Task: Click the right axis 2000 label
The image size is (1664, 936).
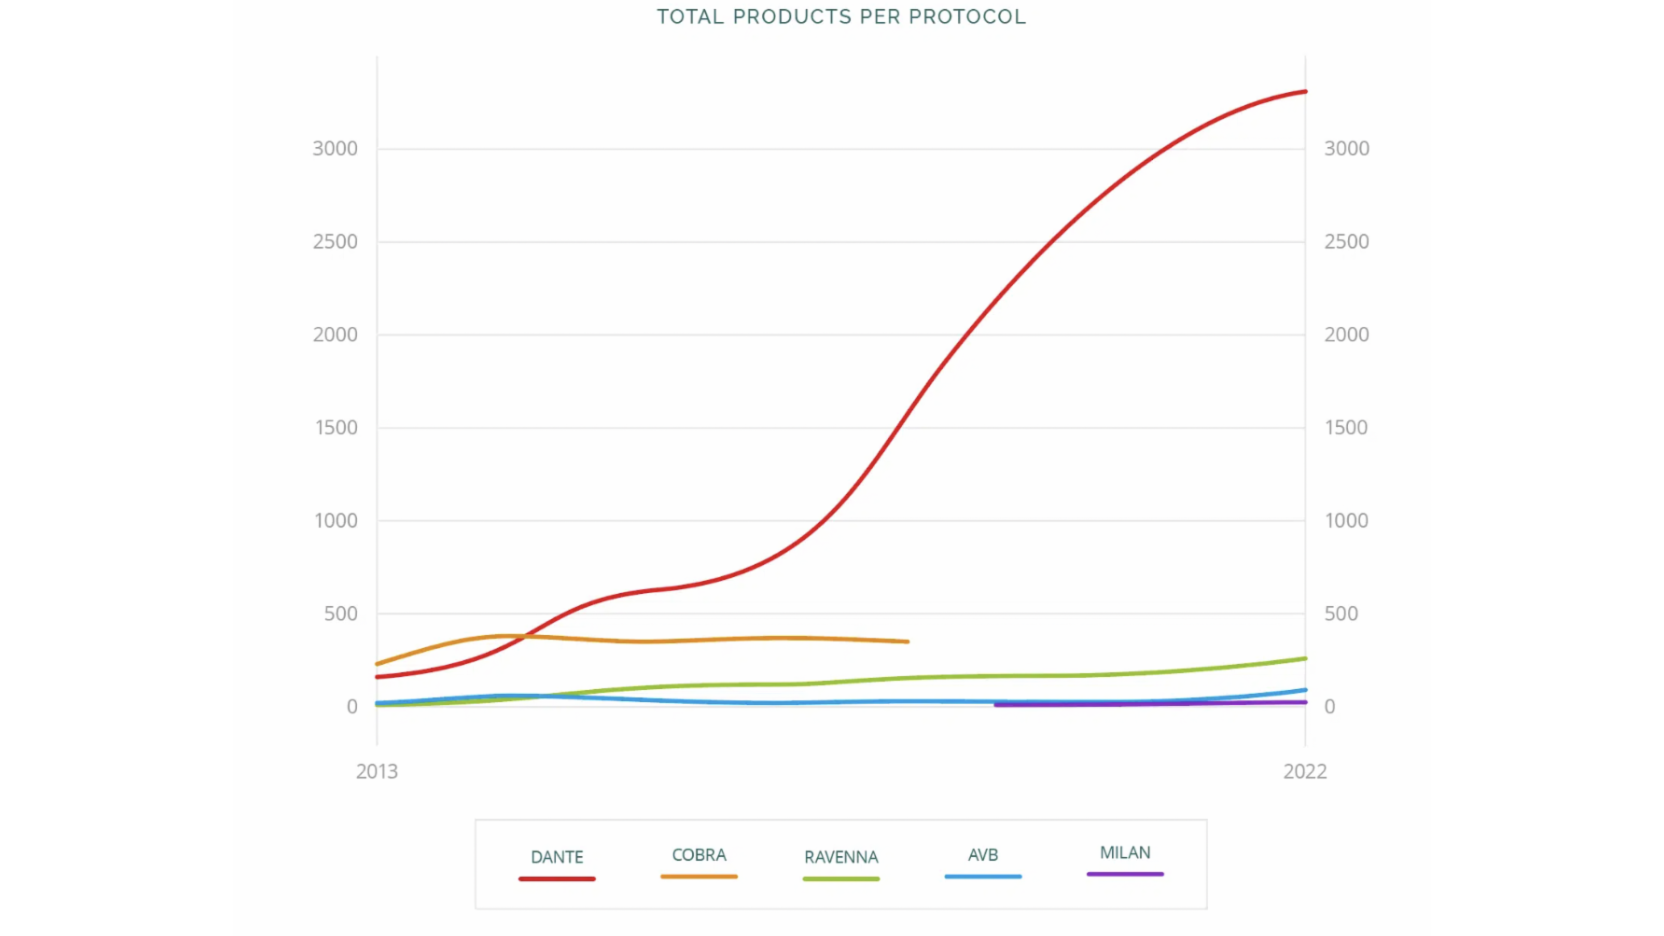Action: tap(1346, 335)
